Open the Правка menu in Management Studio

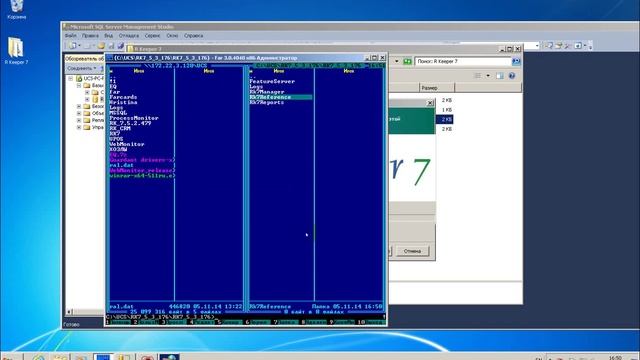coord(90,36)
